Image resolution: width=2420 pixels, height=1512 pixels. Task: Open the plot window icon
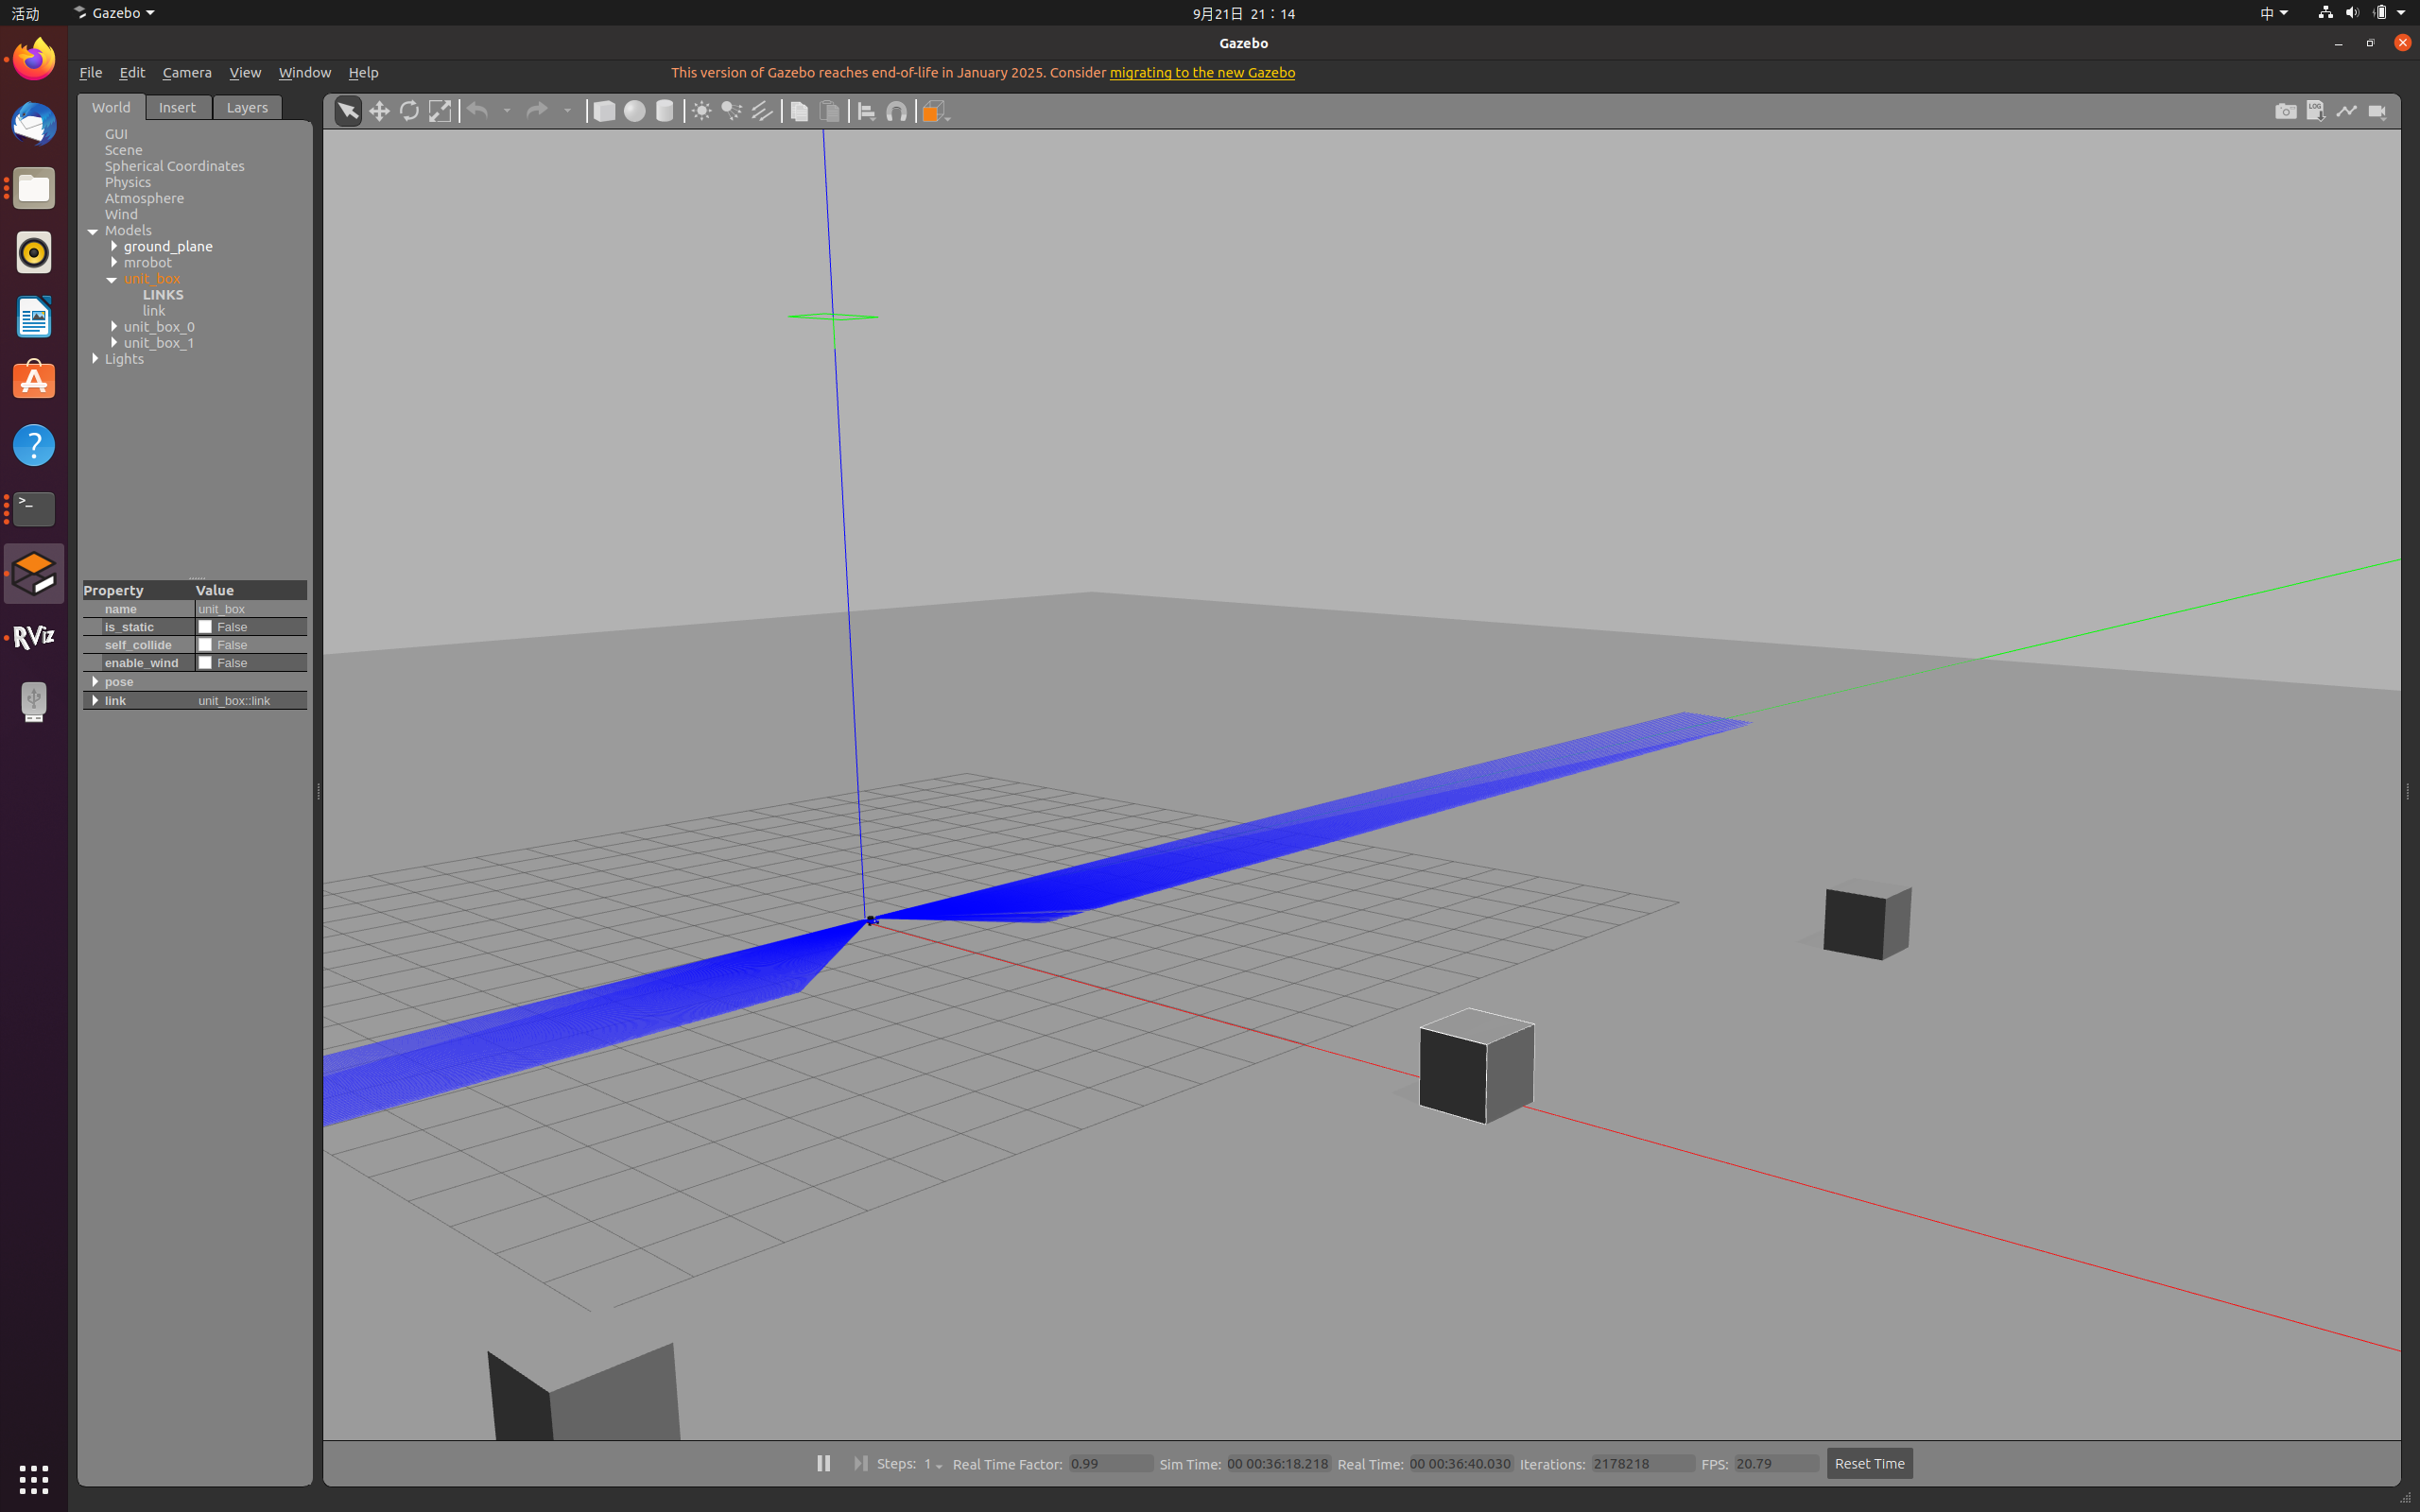coord(2346,111)
